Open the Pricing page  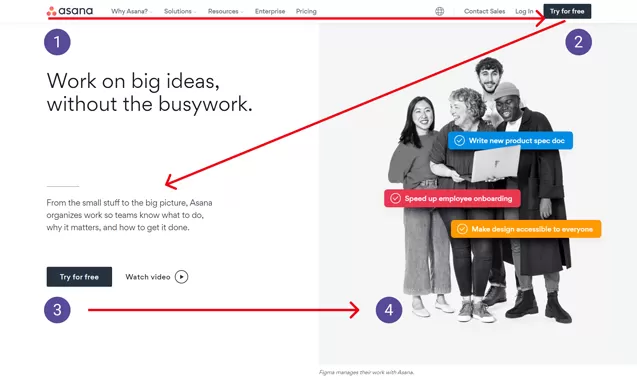306,11
